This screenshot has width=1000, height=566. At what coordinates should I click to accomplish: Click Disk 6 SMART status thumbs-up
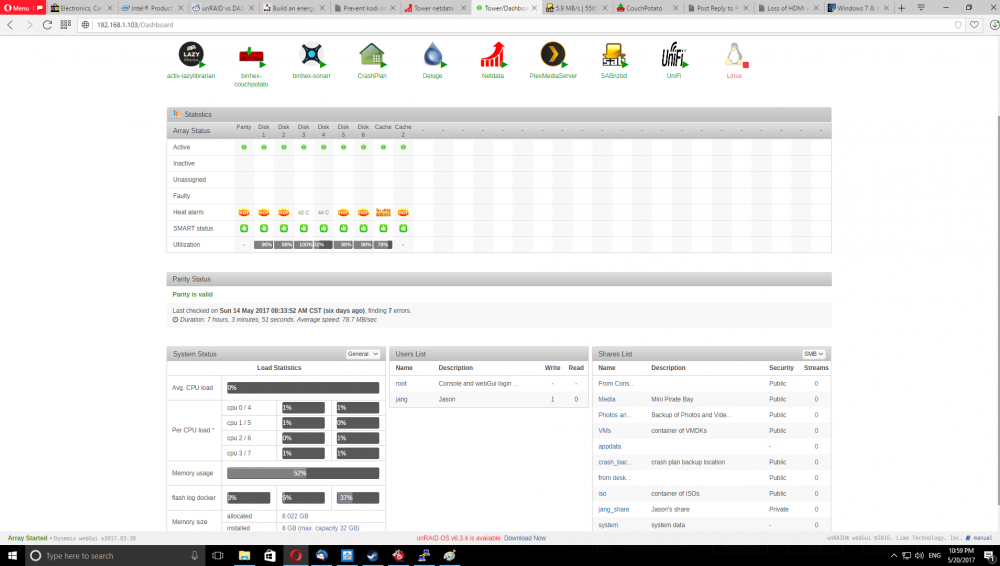(x=363, y=228)
